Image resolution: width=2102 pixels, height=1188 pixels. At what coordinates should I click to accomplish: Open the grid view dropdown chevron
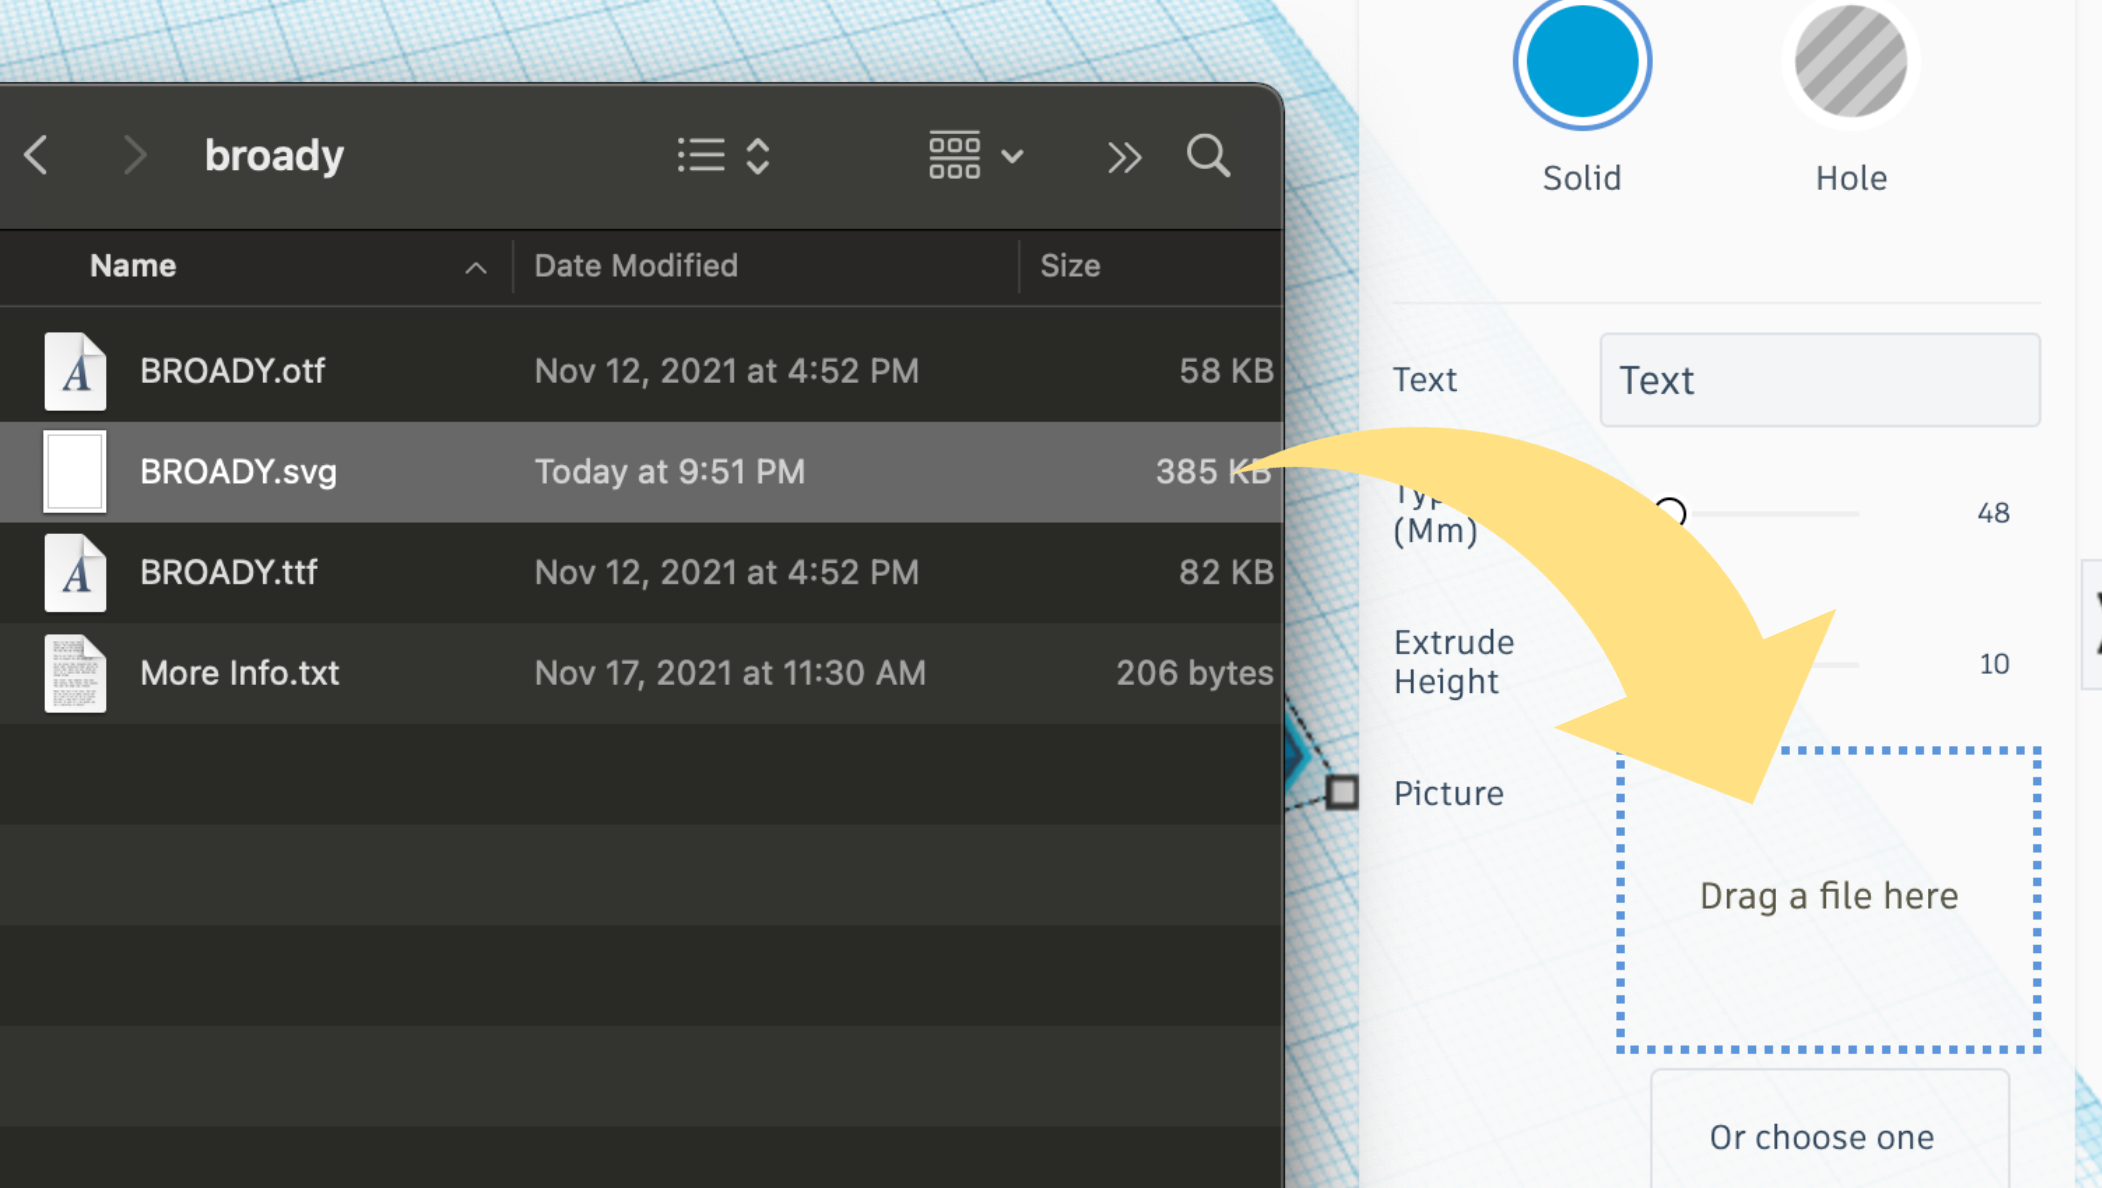pyautogui.click(x=1013, y=157)
